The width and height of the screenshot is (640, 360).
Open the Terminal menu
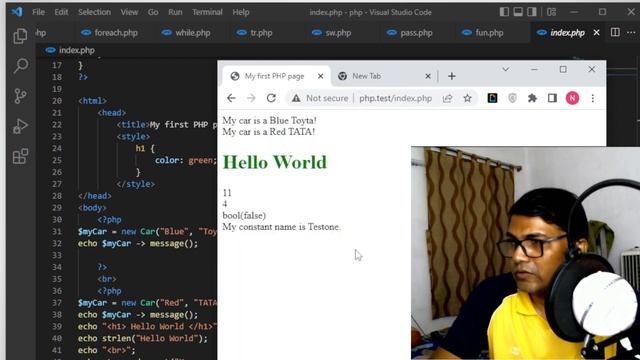tap(207, 12)
